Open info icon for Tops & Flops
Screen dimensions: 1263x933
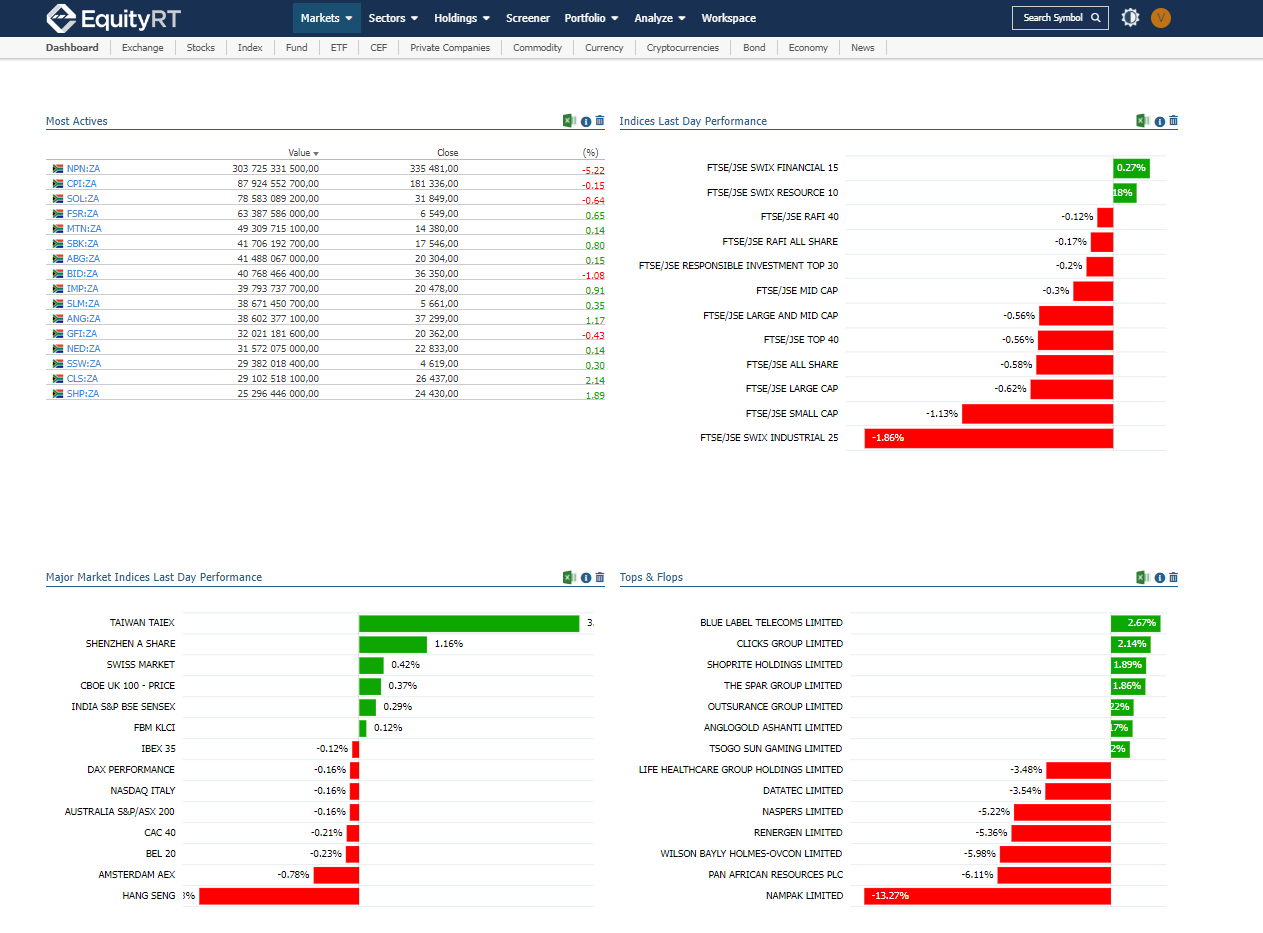pos(1160,577)
